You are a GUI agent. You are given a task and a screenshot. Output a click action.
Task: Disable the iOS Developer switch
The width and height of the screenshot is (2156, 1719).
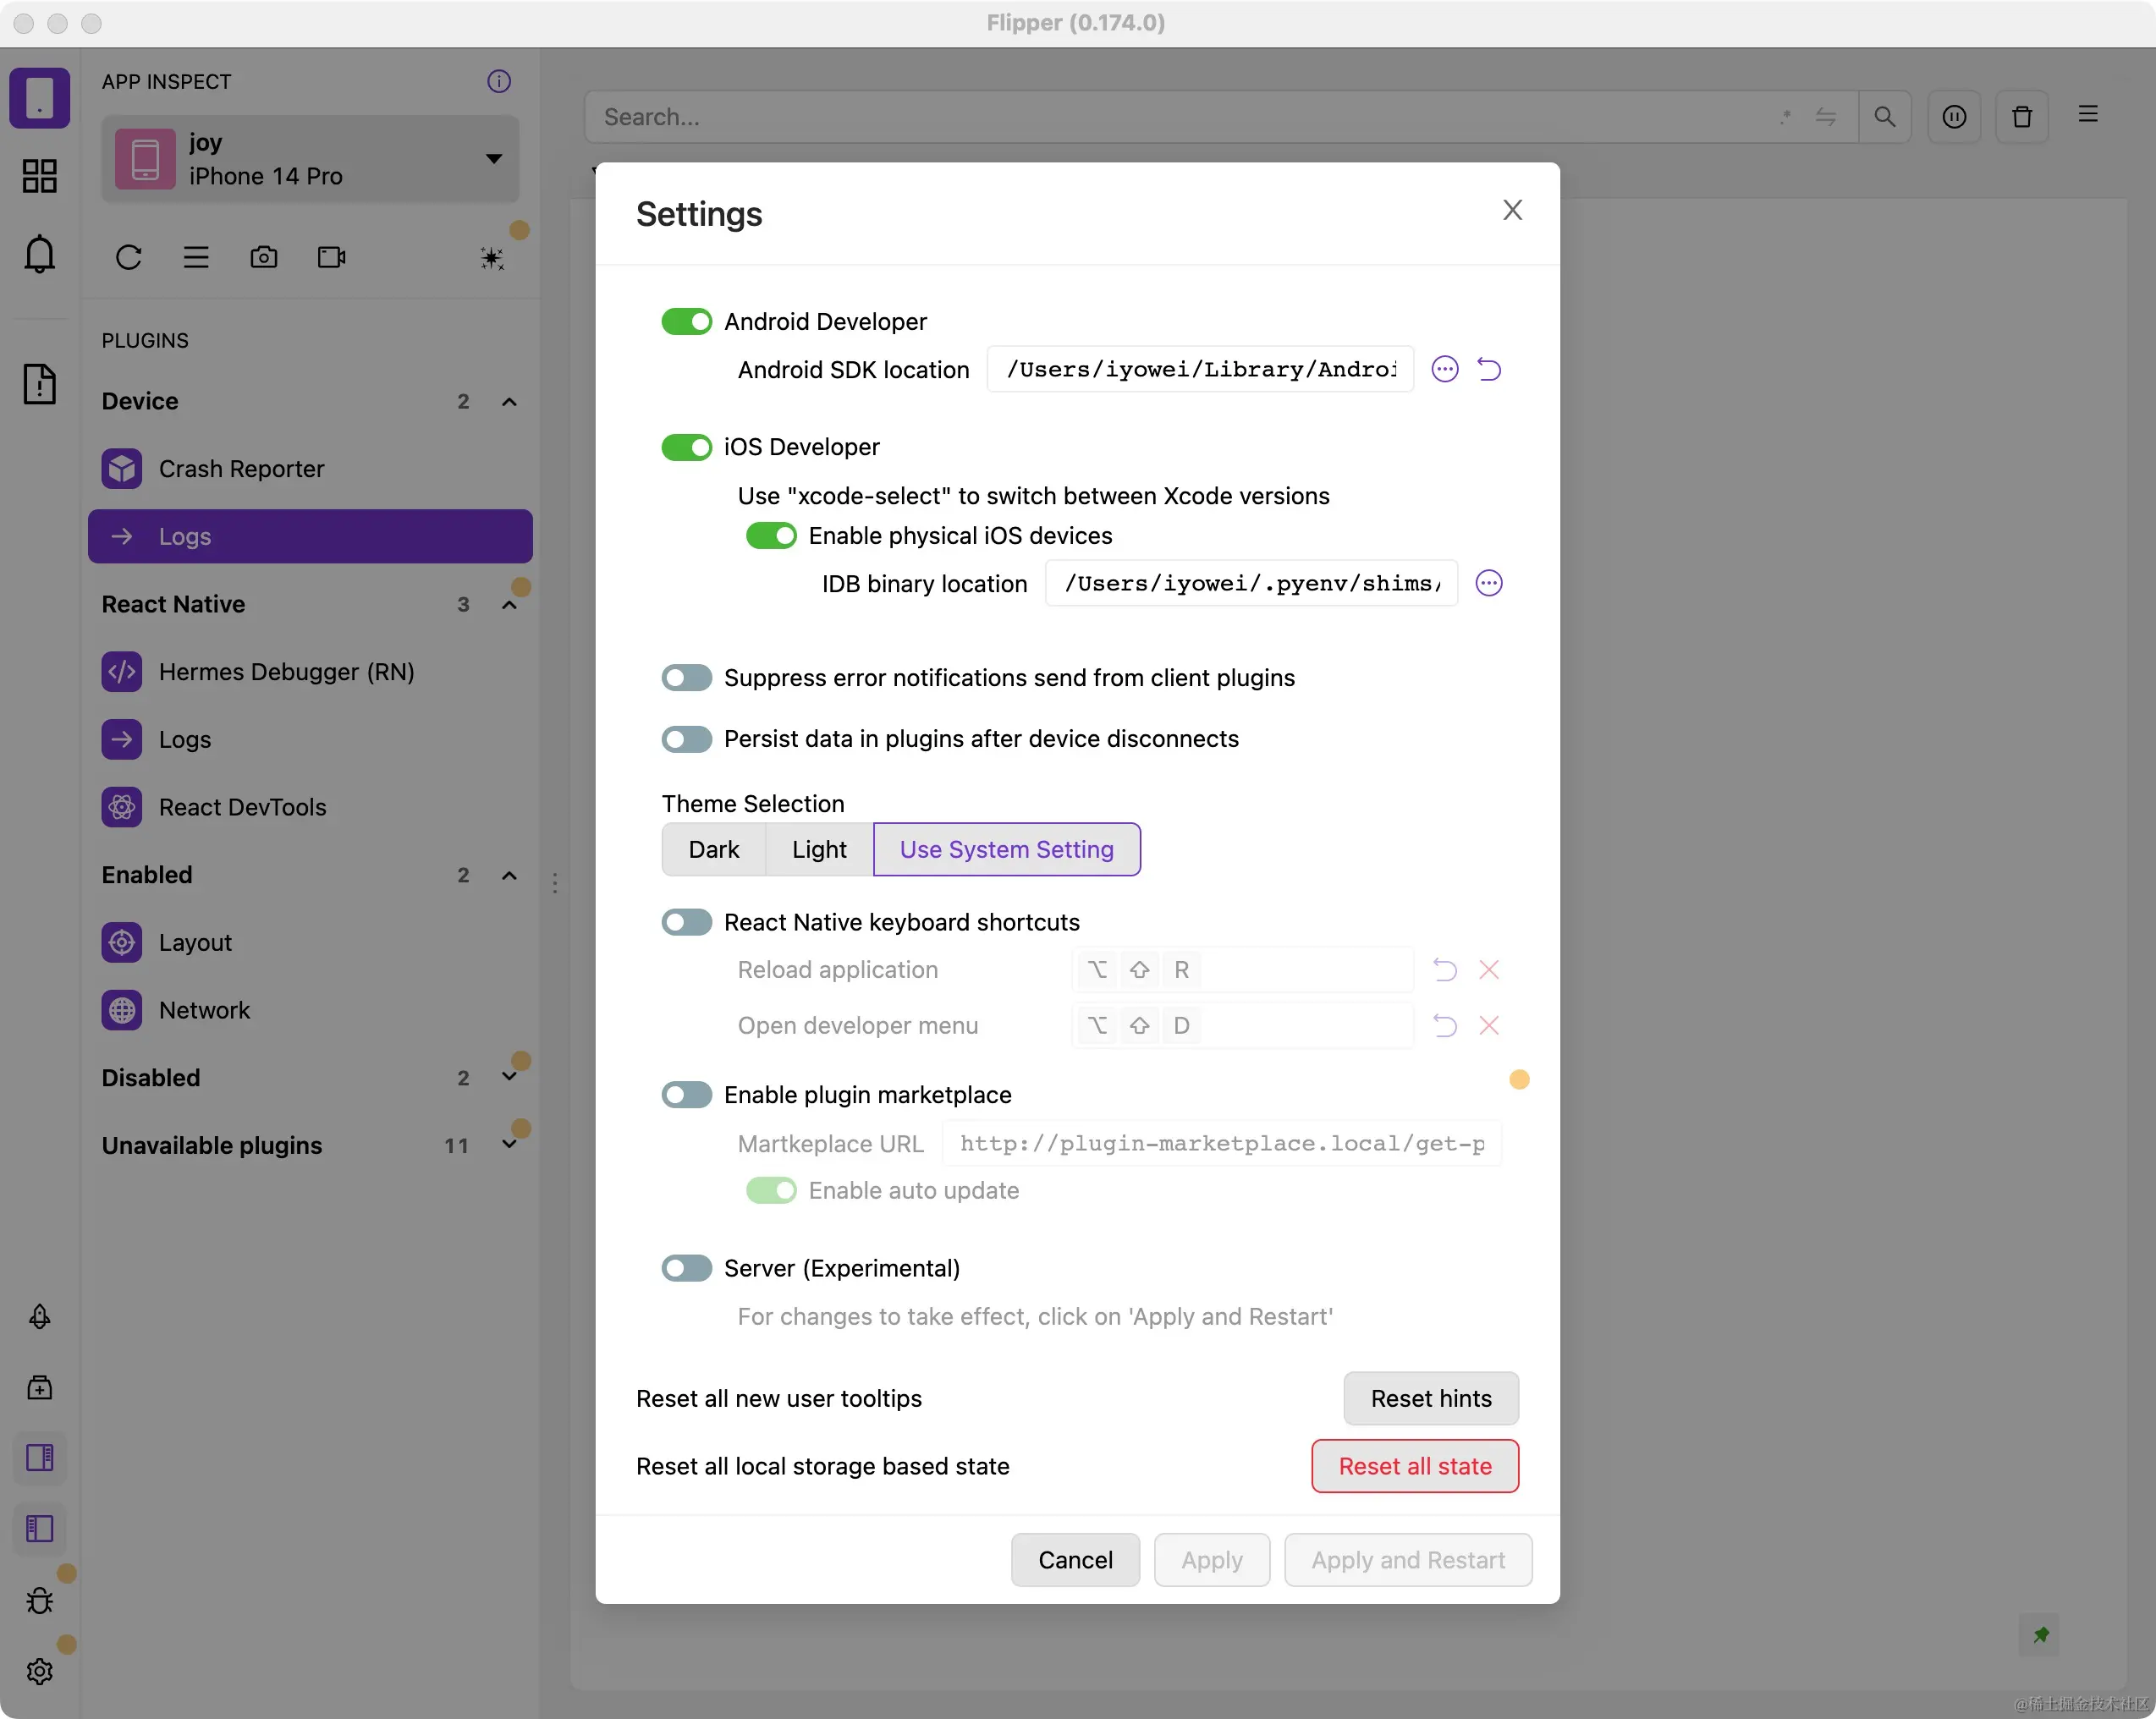(x=686, y=447)
